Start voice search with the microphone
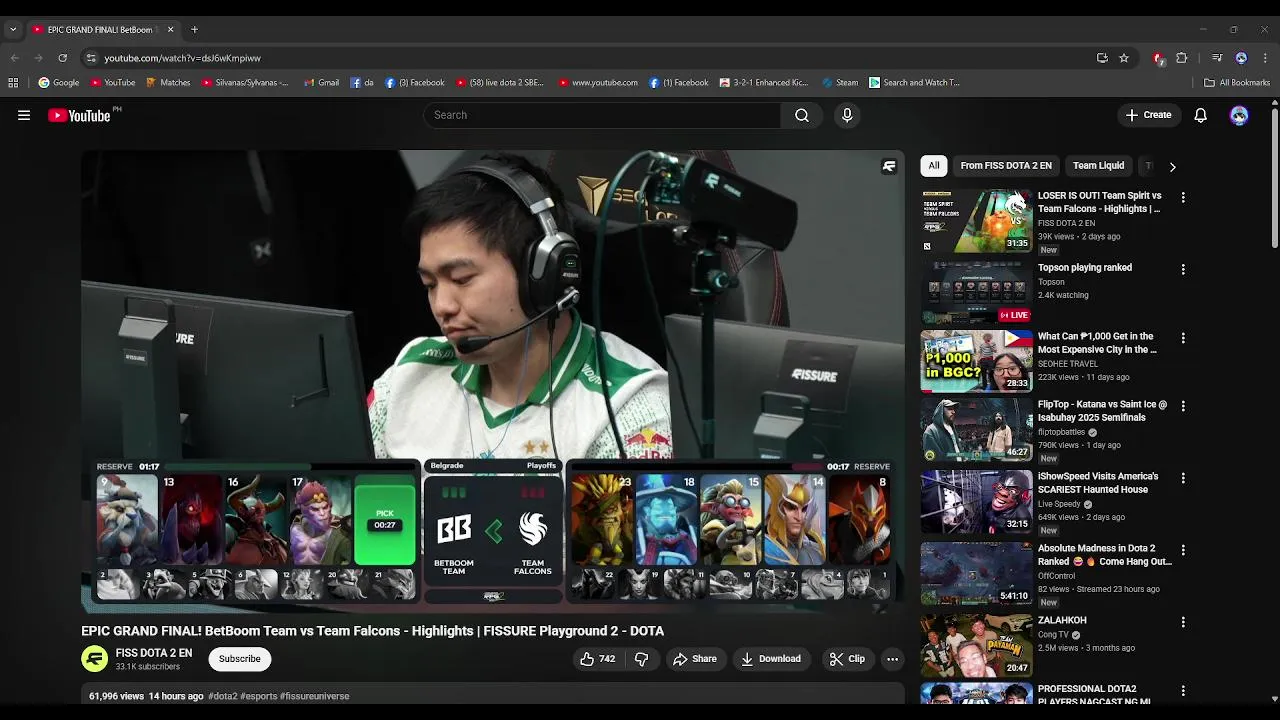1280x720 pixels. [847, 115]
